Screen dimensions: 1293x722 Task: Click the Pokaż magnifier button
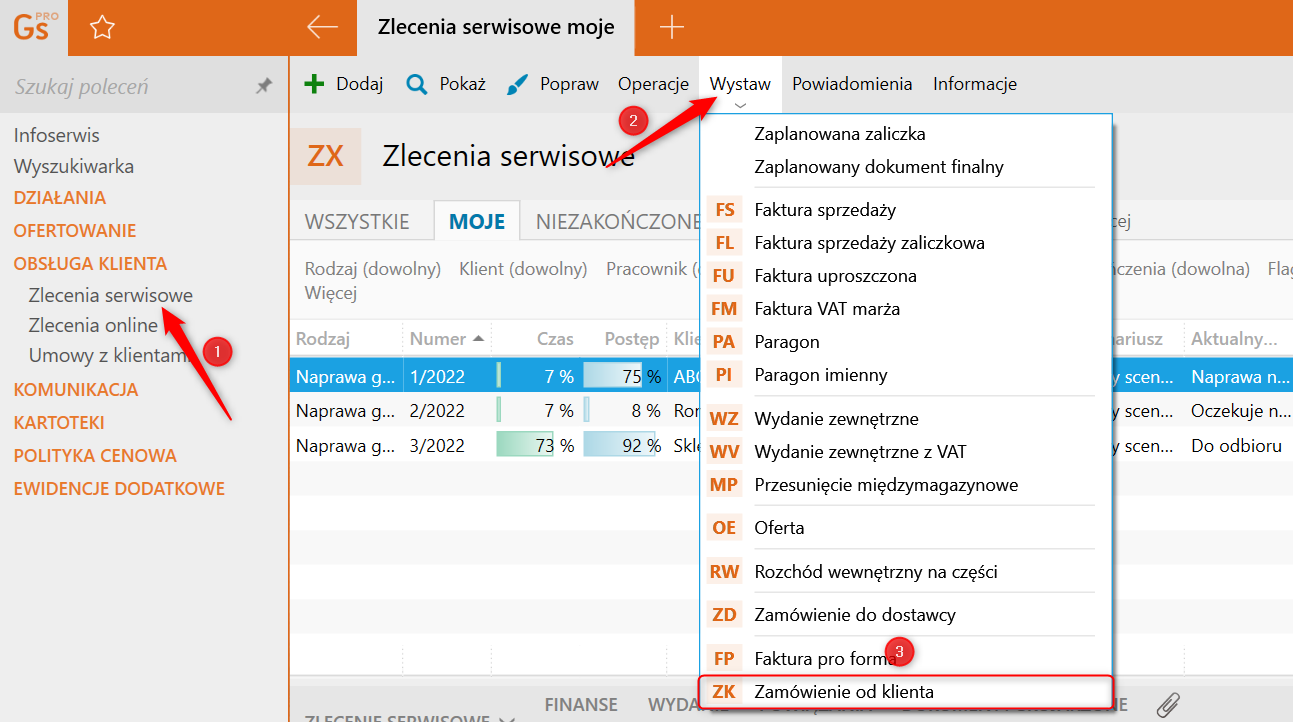click(x=446, y=84)
